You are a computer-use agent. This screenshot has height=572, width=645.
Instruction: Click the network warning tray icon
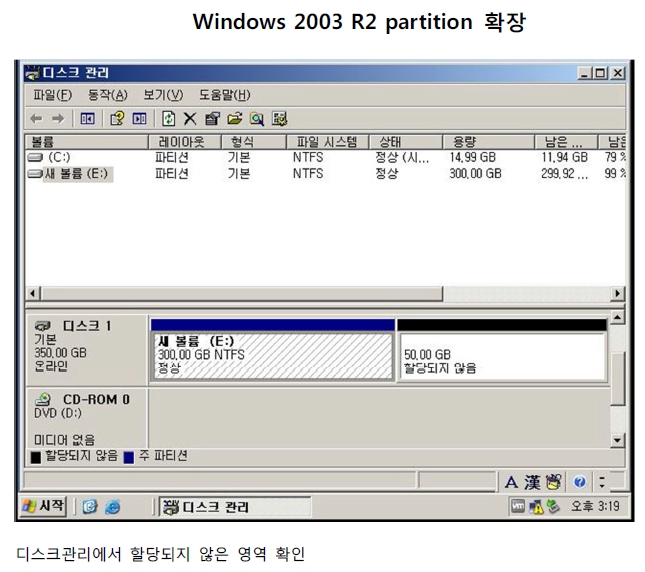coord(536,507)
